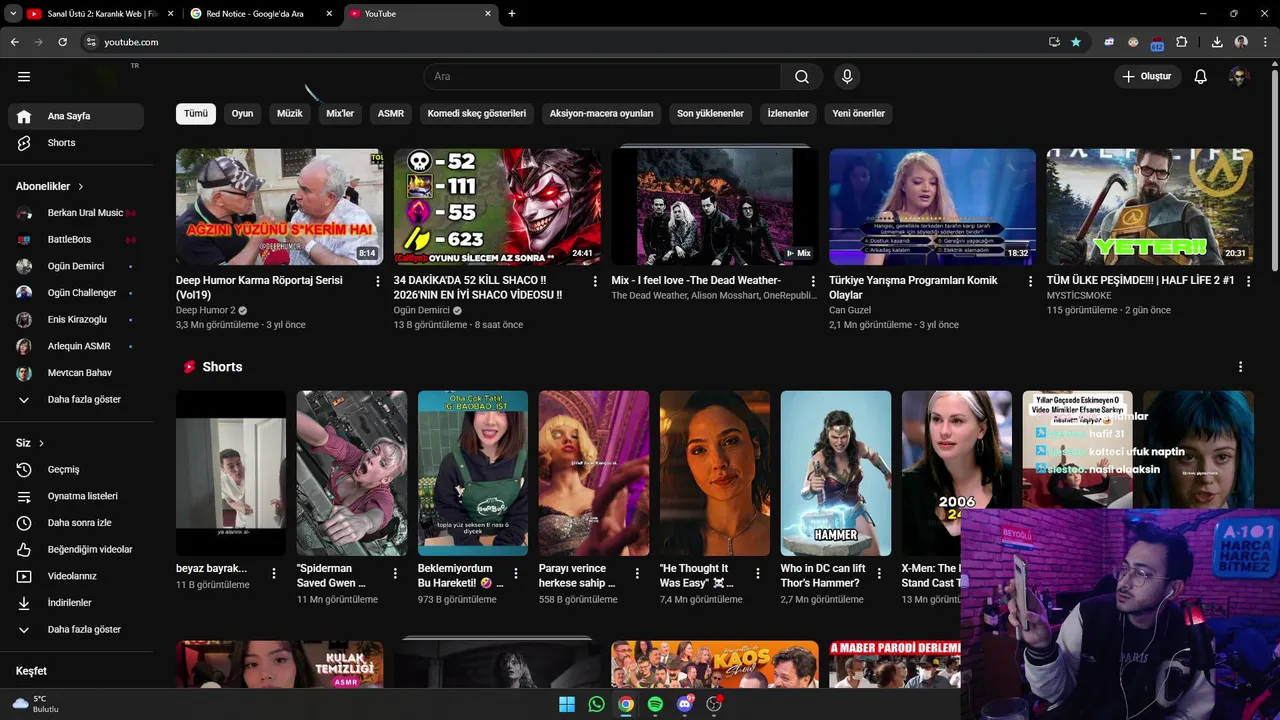Open the Windows Start menu
1280x720 pixels.
pos(567,704)
